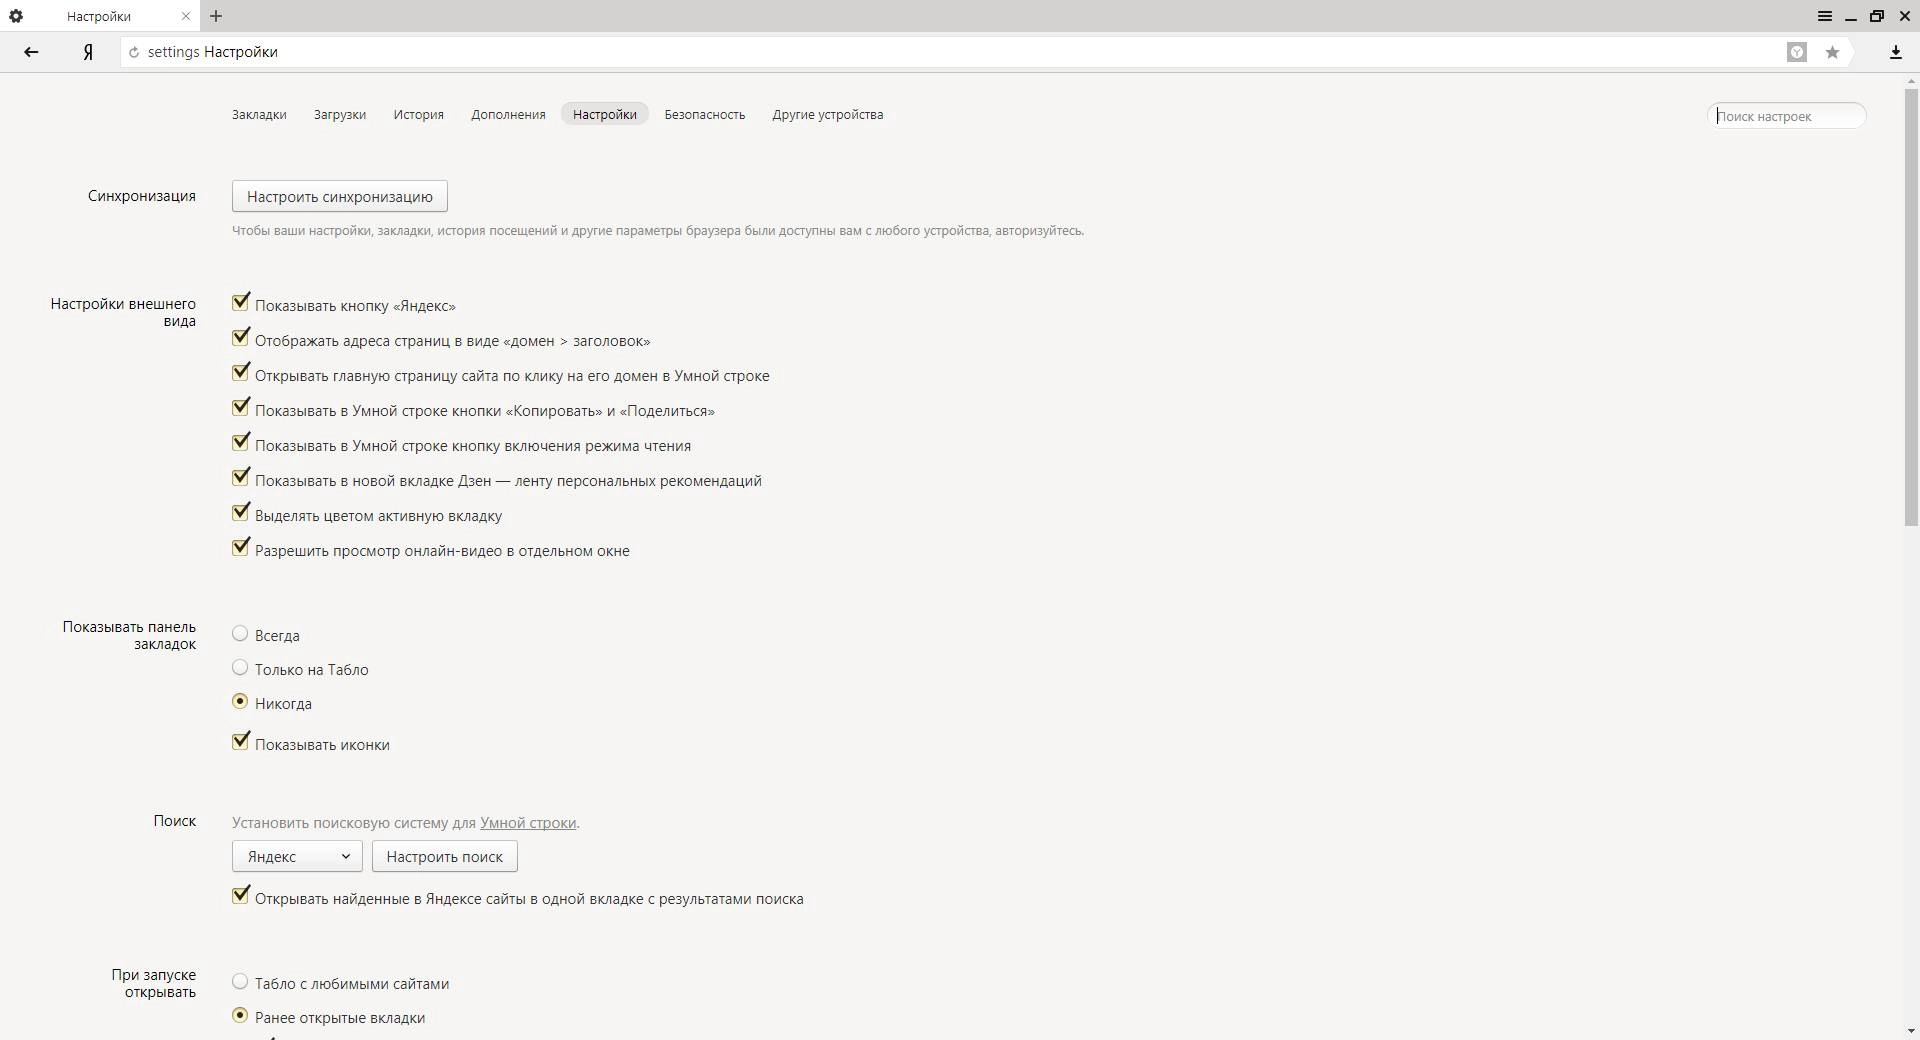Switch to the Загрузки section

340,114
